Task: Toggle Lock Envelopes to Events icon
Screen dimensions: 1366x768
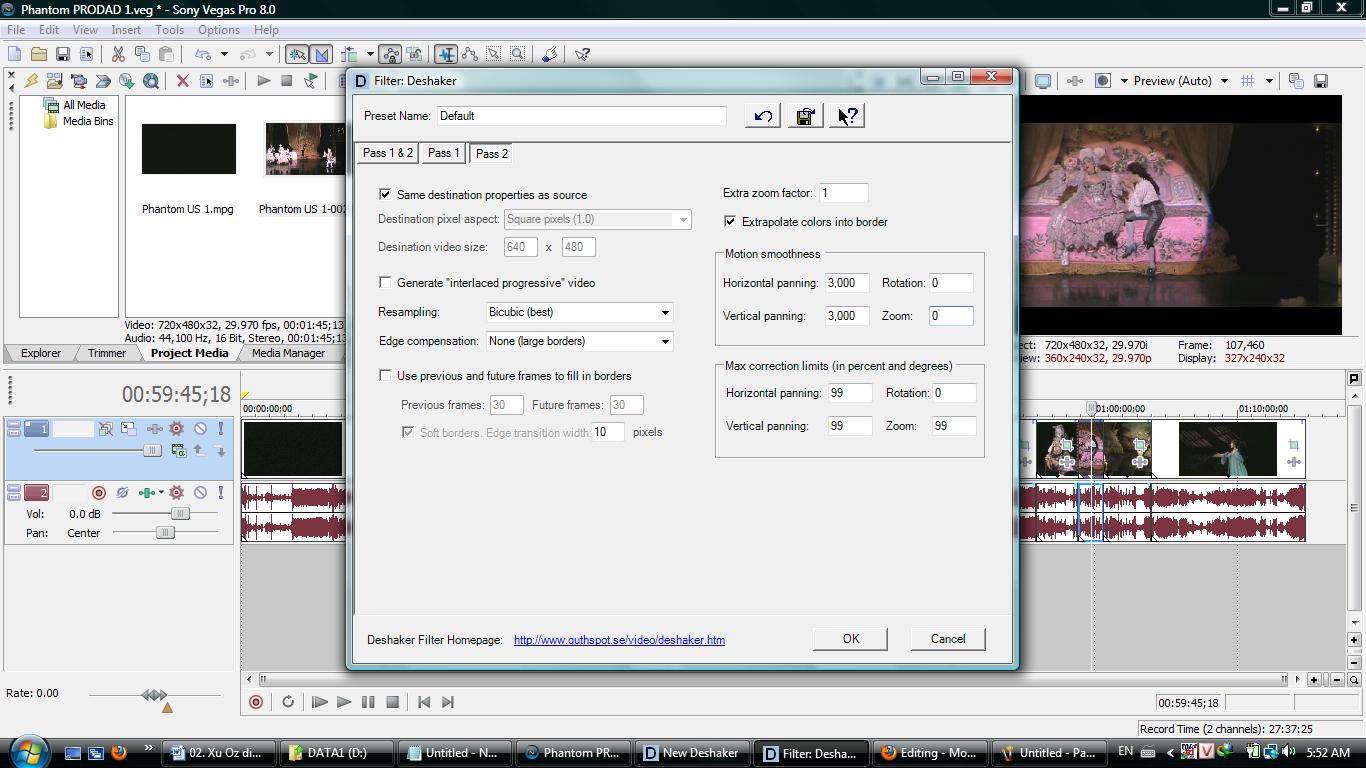Action: click(390, 54)
